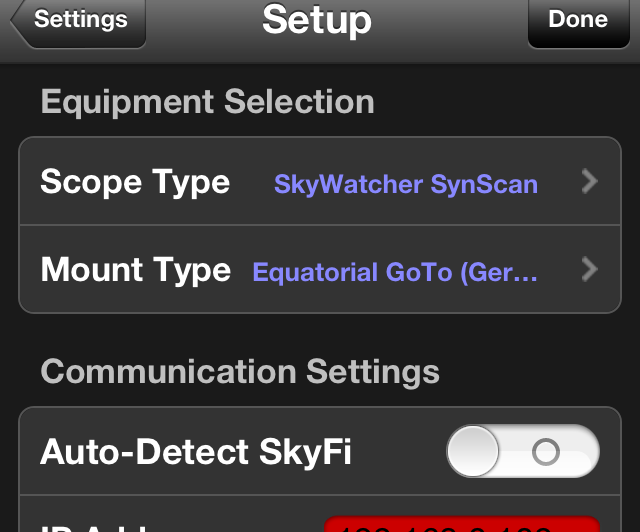
Task: Click the Scope Type chevron arrow
Action: point(589,182)
